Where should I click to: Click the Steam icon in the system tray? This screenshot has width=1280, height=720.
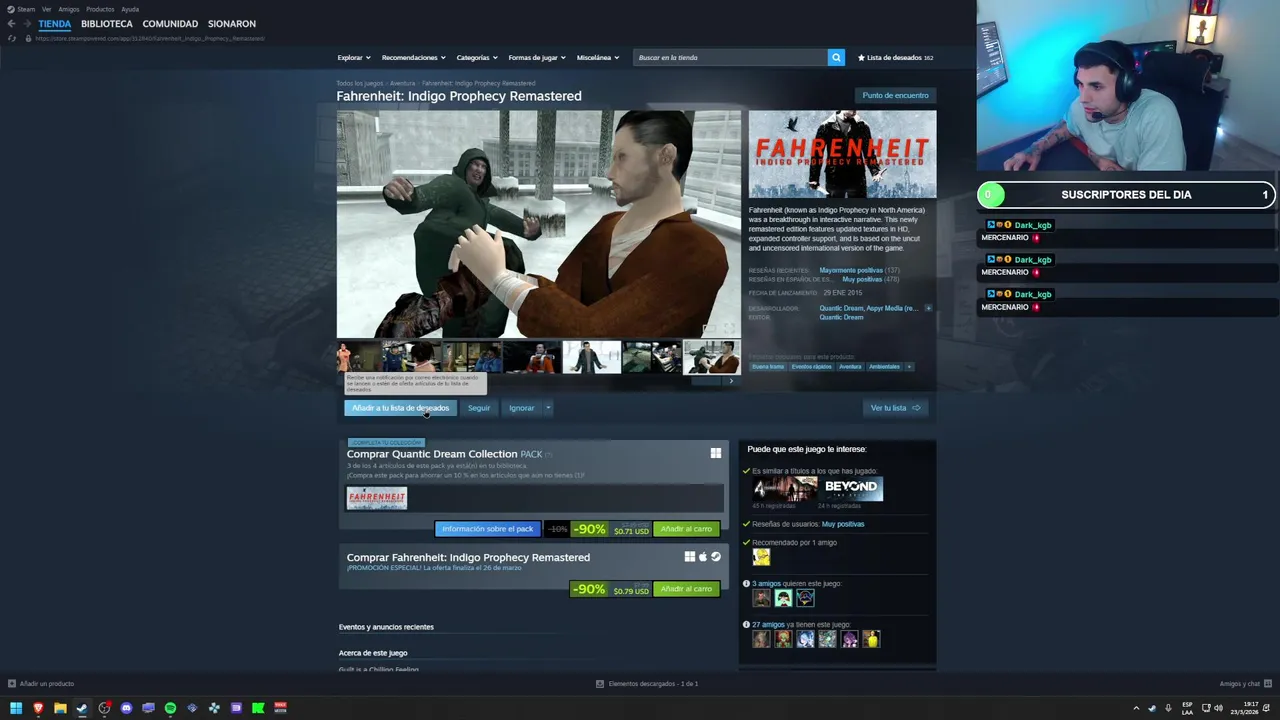(1151, 708)
